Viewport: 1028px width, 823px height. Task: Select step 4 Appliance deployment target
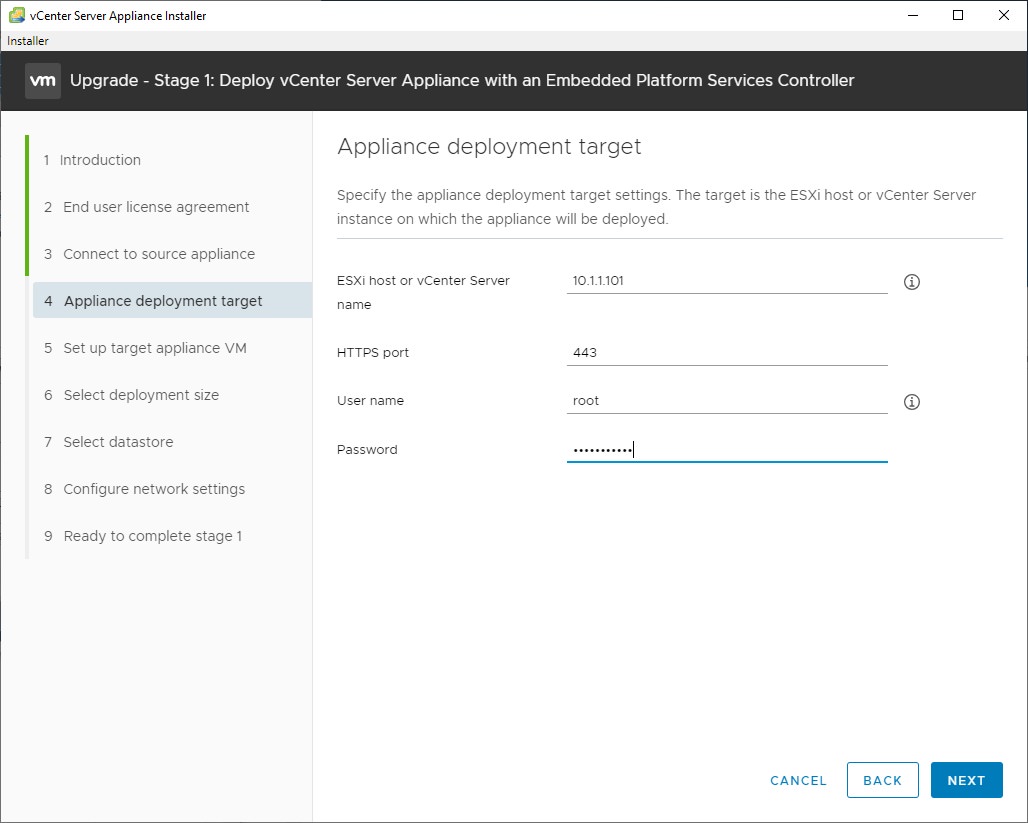click(172, 300)
